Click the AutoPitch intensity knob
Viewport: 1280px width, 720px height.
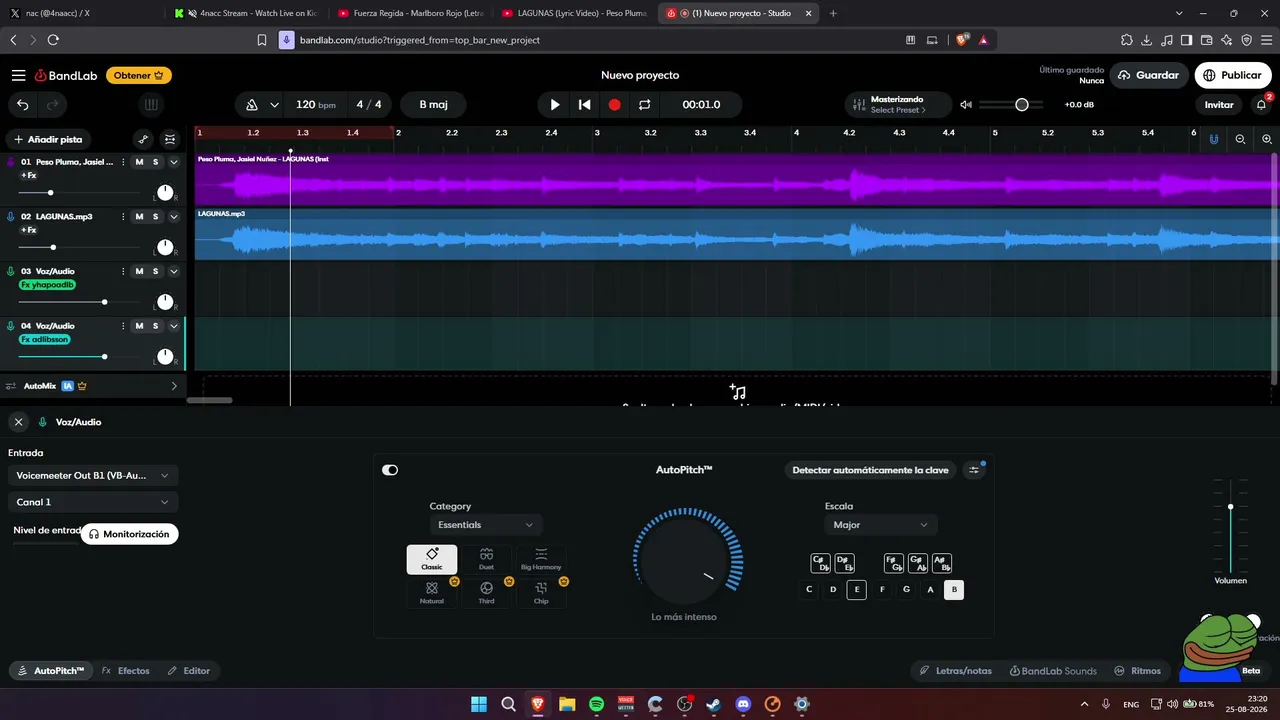(684, 560)
